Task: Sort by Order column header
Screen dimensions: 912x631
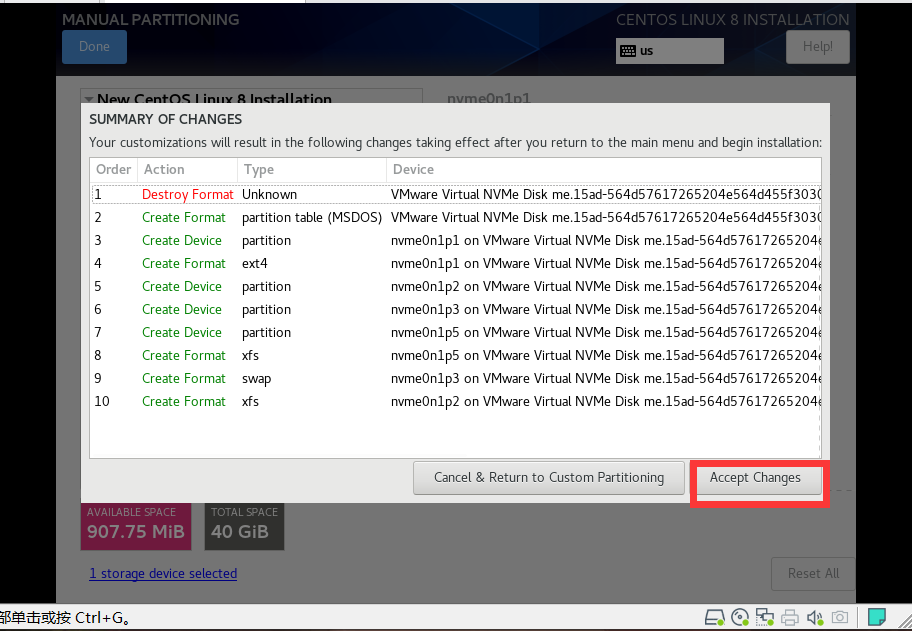Action: 113,169
